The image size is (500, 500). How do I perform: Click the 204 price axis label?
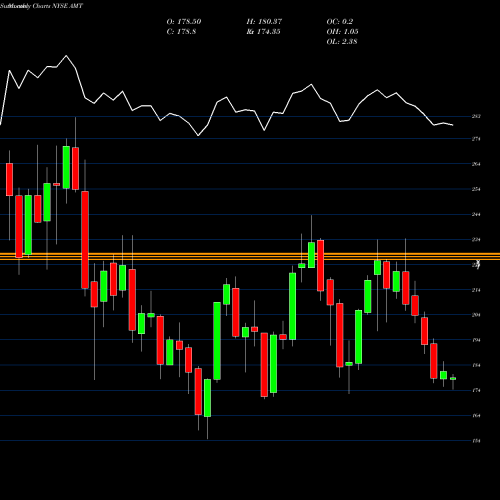point(476,315)
